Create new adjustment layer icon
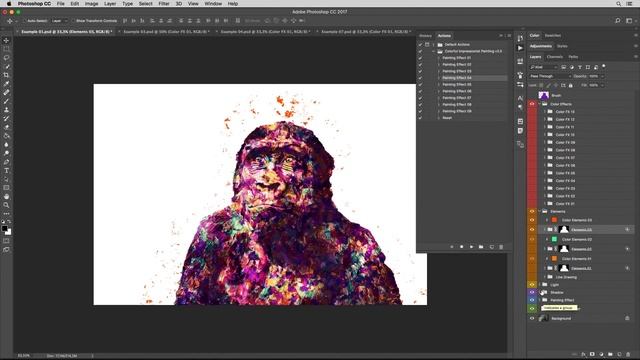The height and width of the screenshot is (360, 640). point(601,354)
